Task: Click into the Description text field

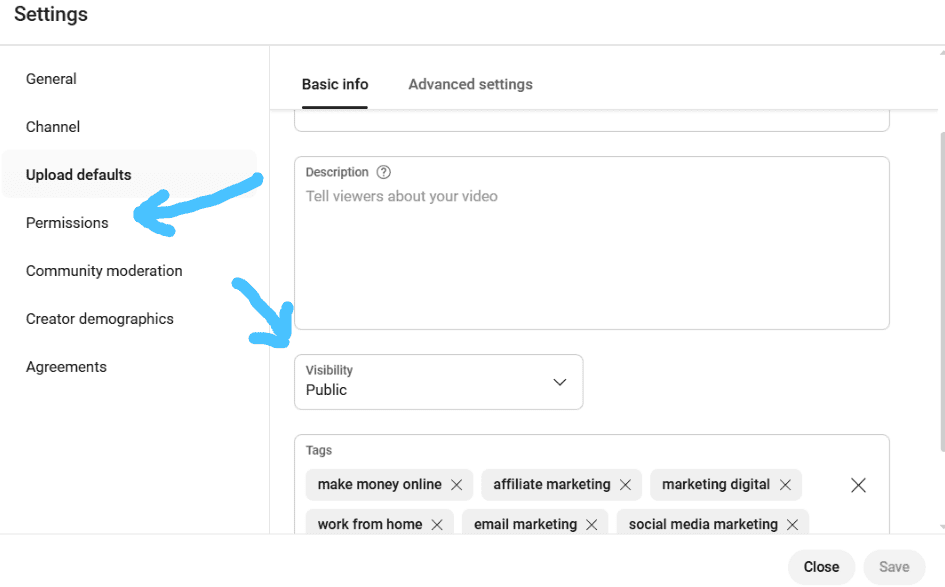Action: point(591,243)
